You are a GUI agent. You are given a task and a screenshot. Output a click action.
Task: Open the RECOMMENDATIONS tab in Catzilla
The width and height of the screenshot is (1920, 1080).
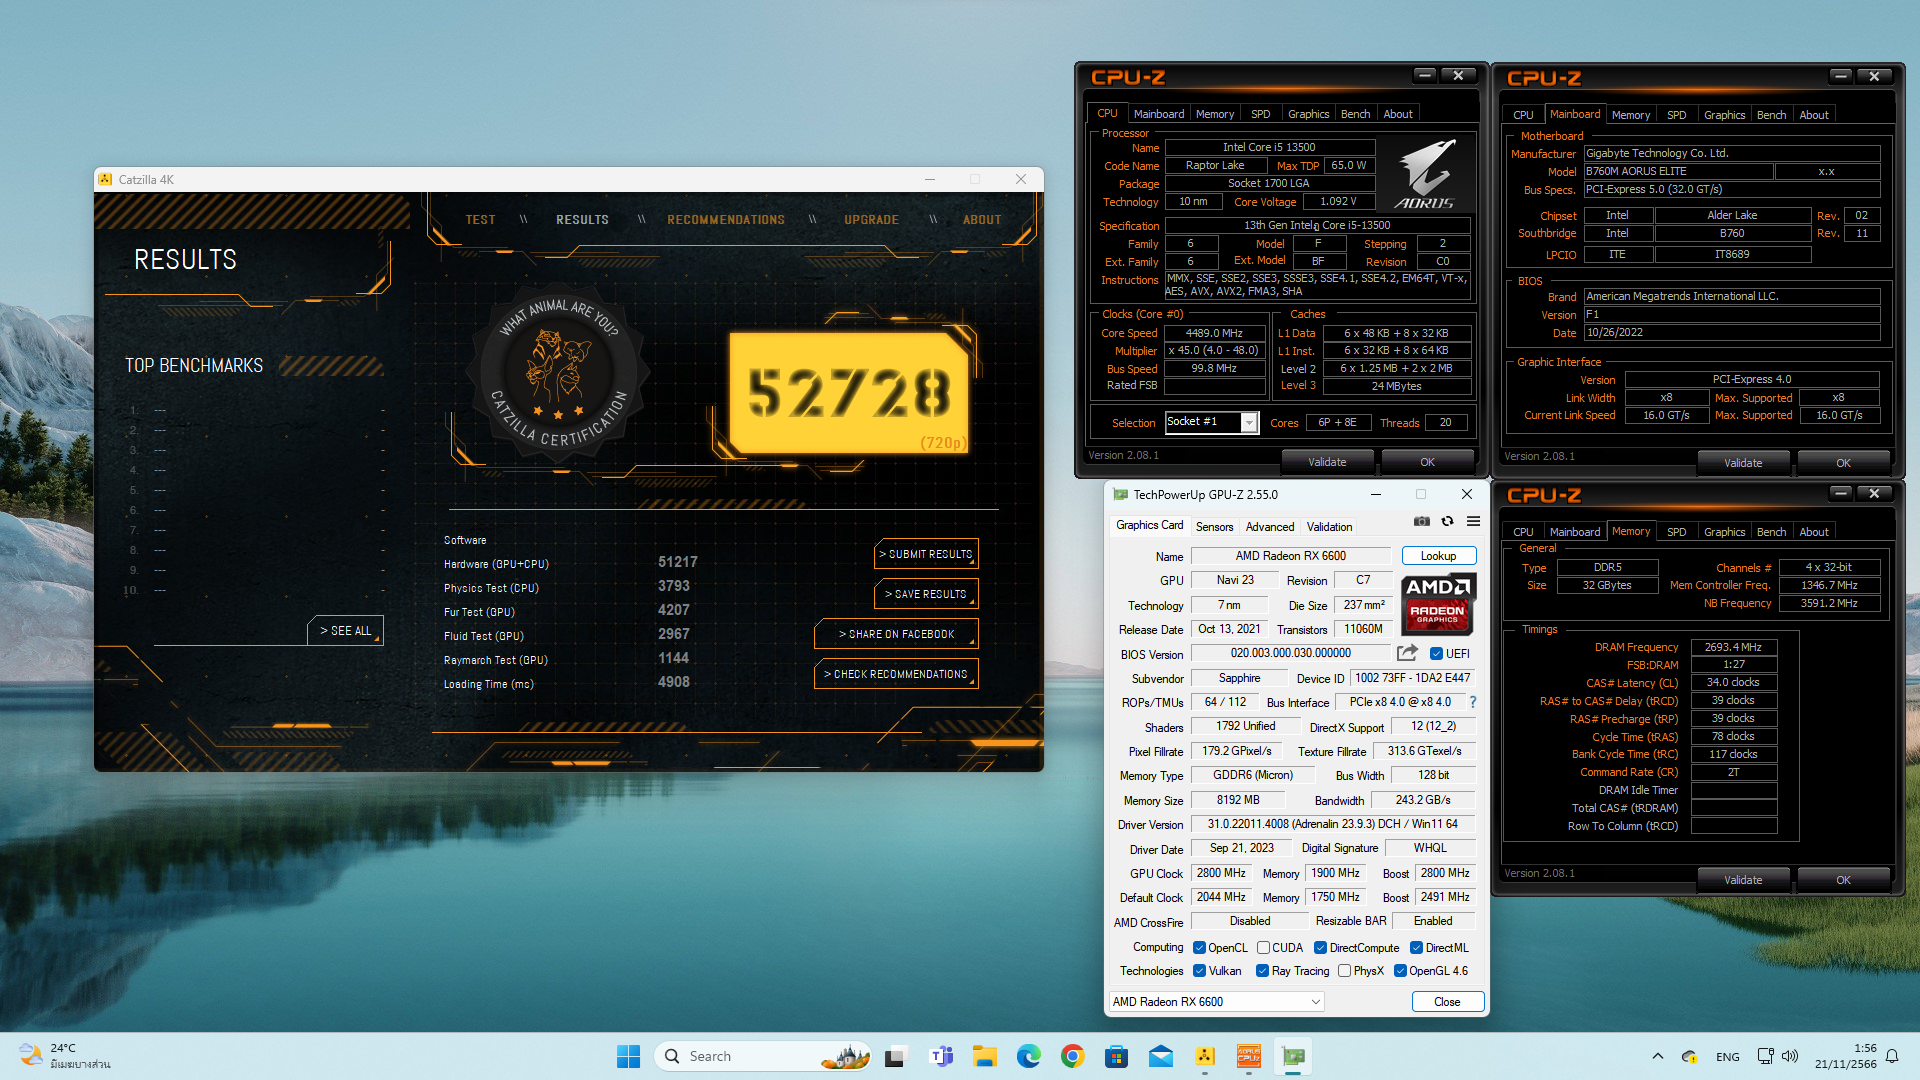pos(726,220)
